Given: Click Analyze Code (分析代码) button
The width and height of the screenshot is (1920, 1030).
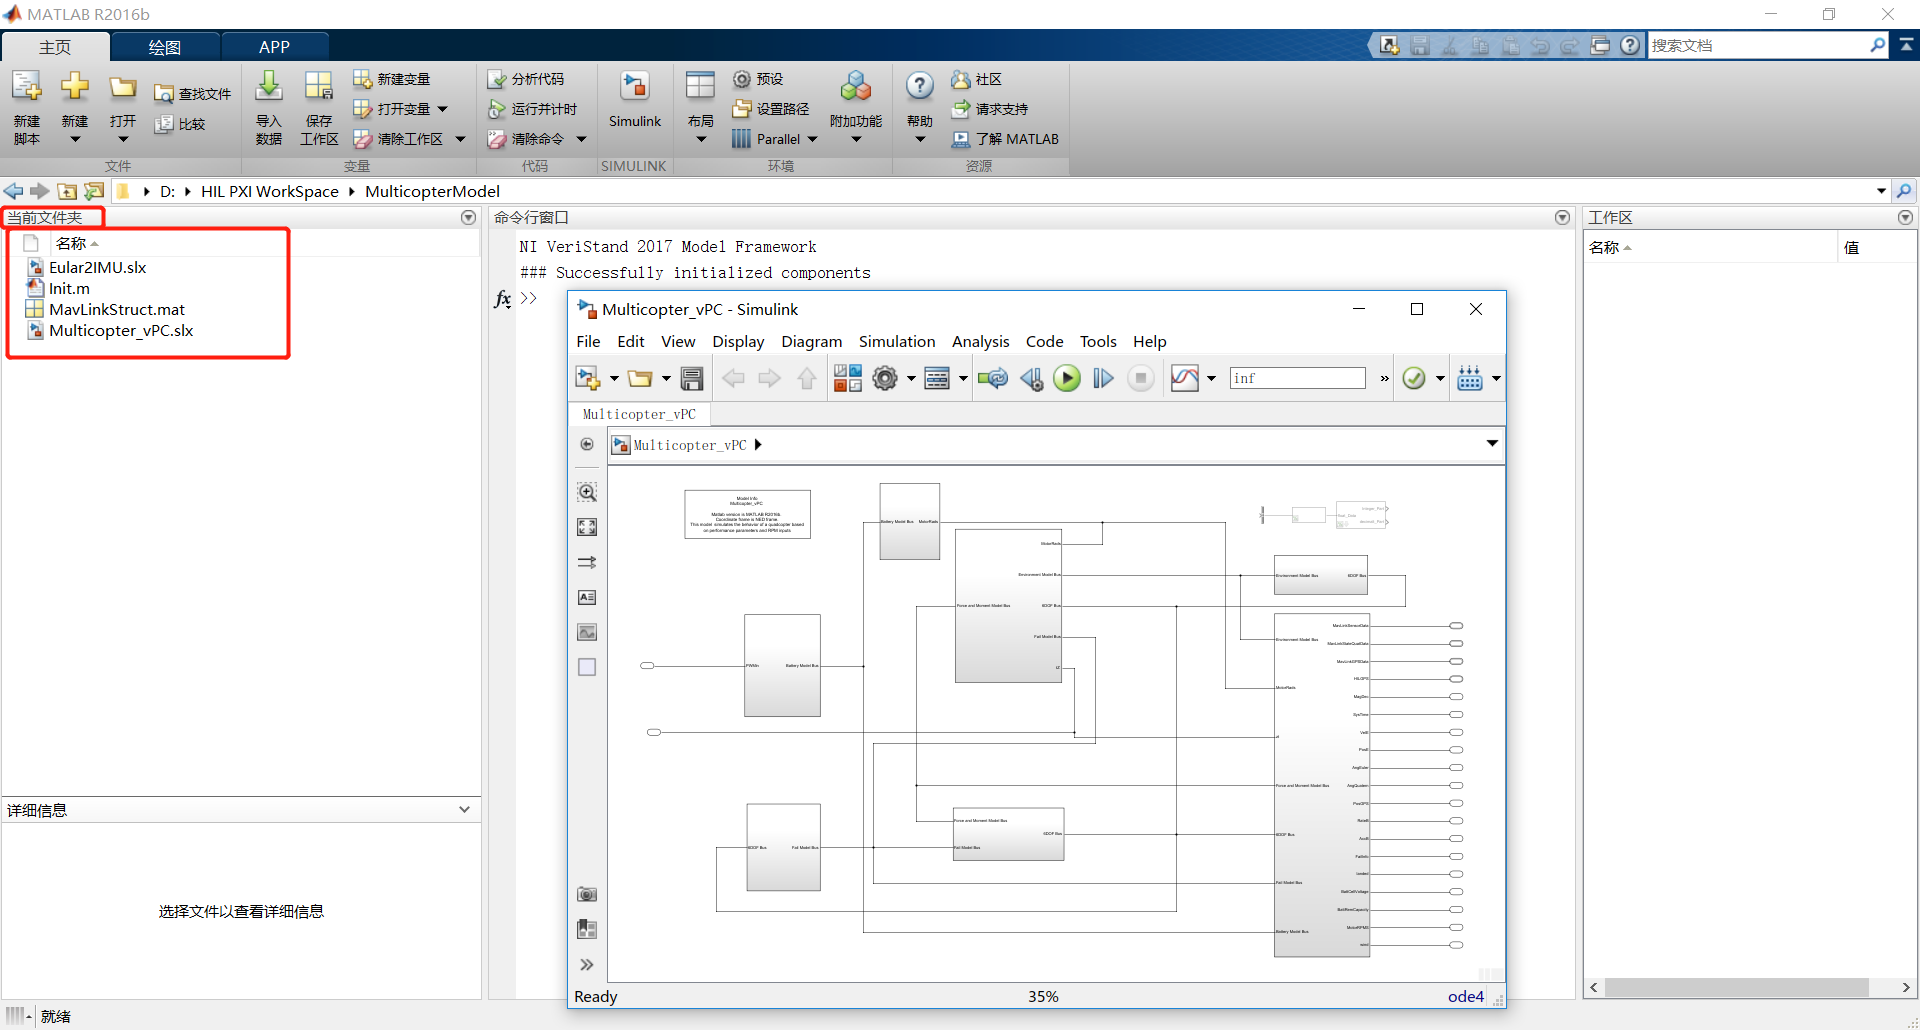Looking at the screenshot, I should (x=526, y=79).
